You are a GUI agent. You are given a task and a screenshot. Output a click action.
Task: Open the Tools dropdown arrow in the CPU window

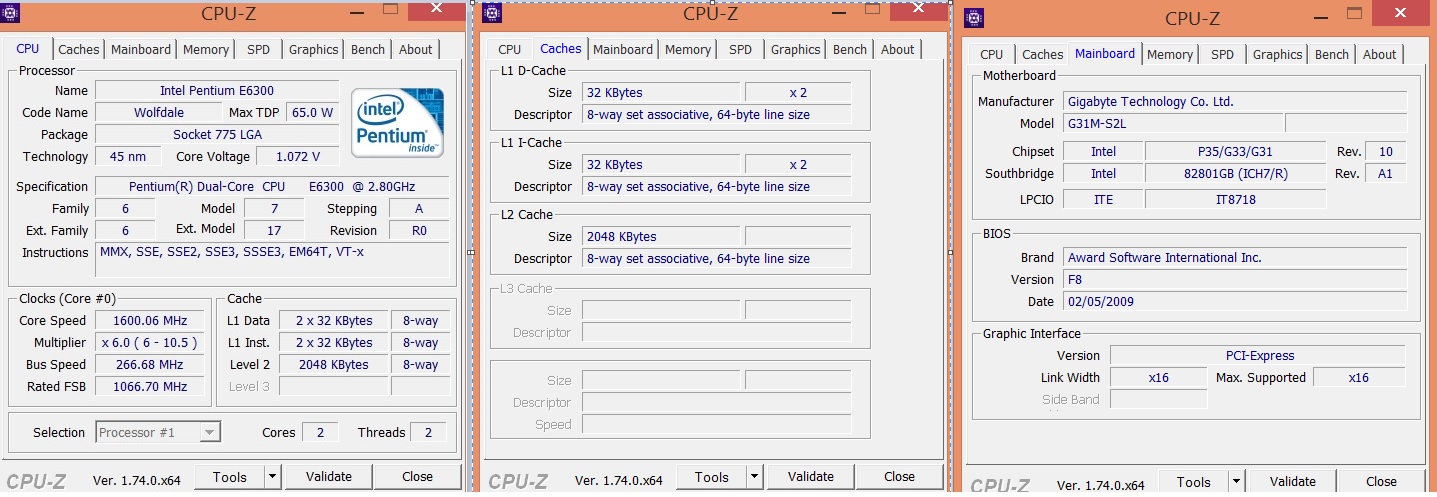point(272,477)
